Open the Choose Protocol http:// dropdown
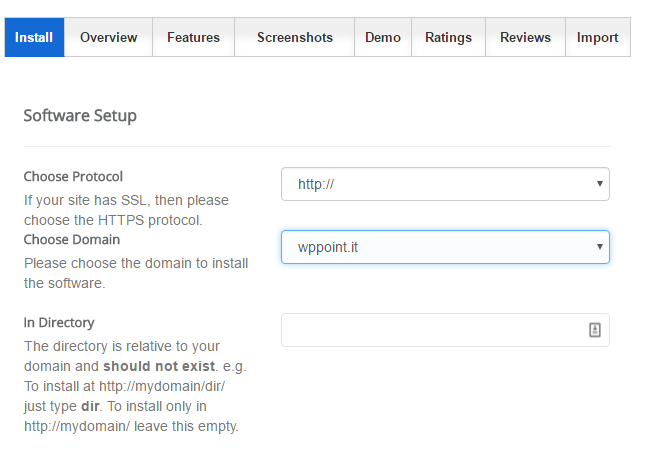646x450 pixels. [445, 184]
